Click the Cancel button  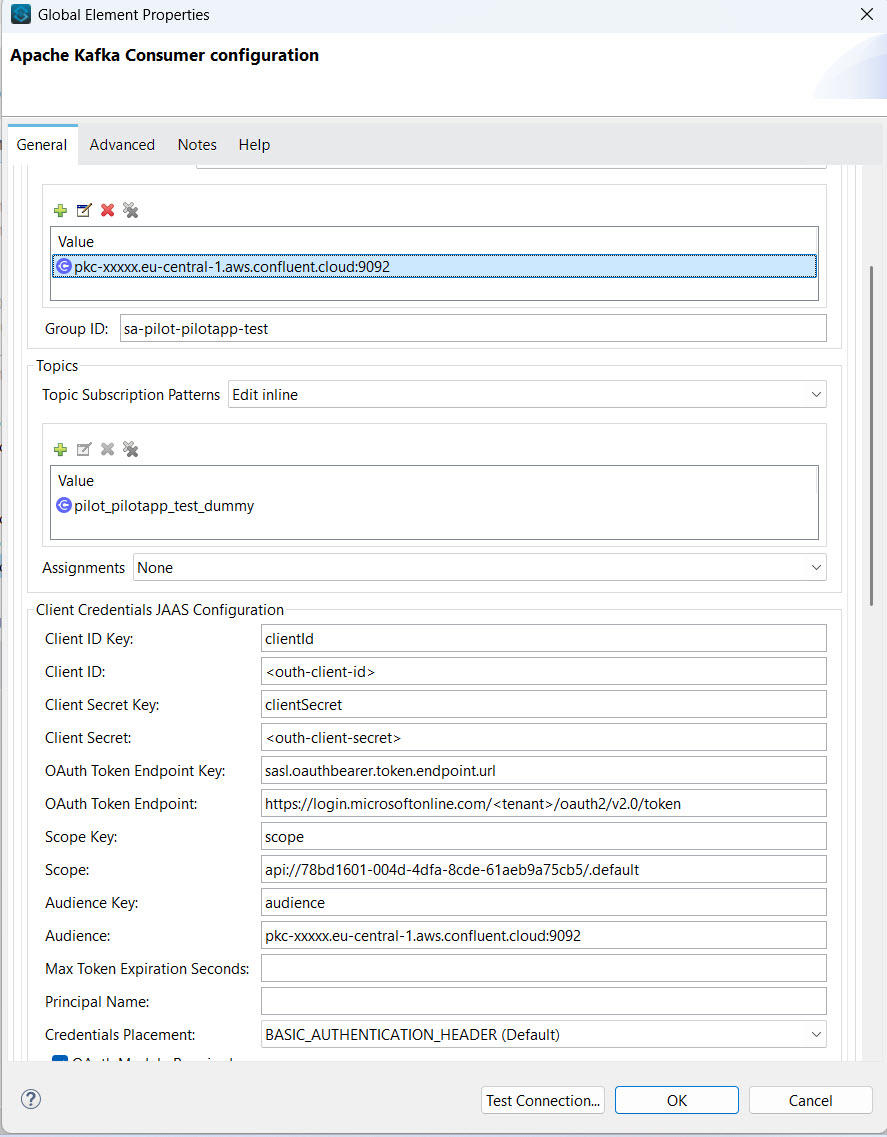pos(810,1100)
